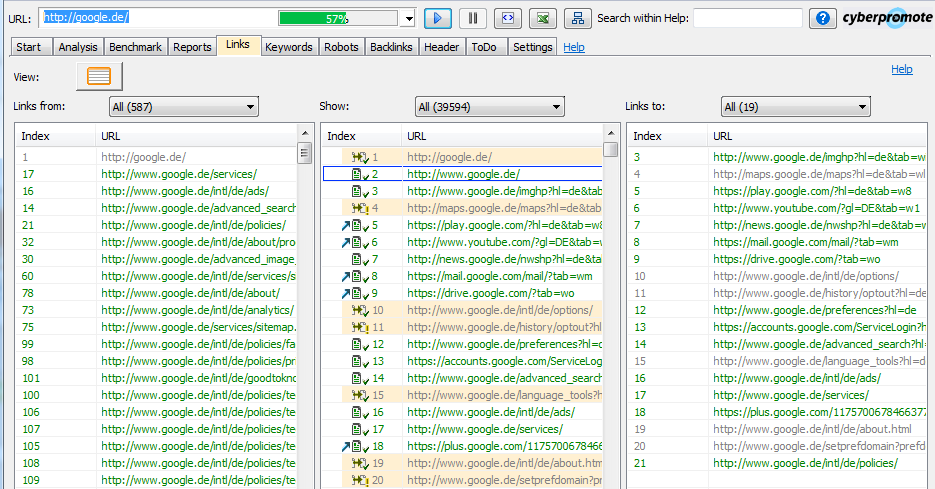Image resolution: width=935 pixels, height=489 pixels.
Task: Click page status icon beside index 2 in middle list
Action: coord(360,174)
